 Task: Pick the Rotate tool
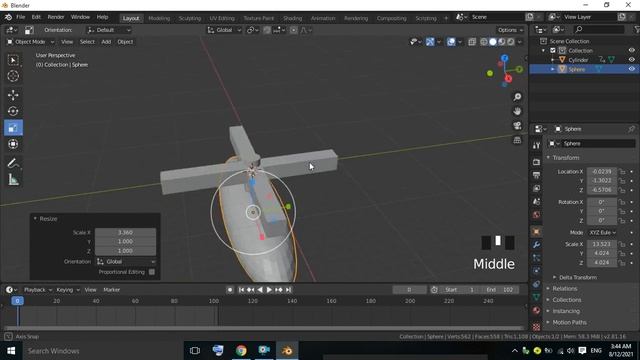[13, 111]
